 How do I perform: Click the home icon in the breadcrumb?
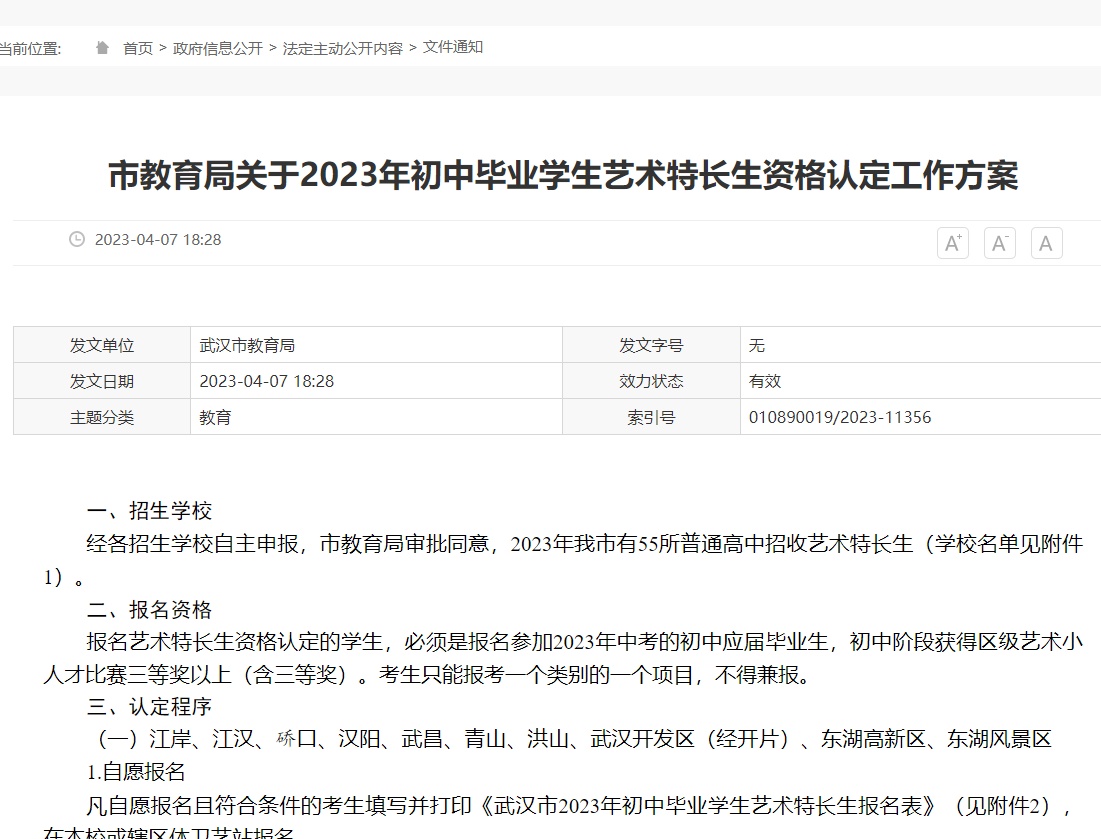click(x=102, y=48)
